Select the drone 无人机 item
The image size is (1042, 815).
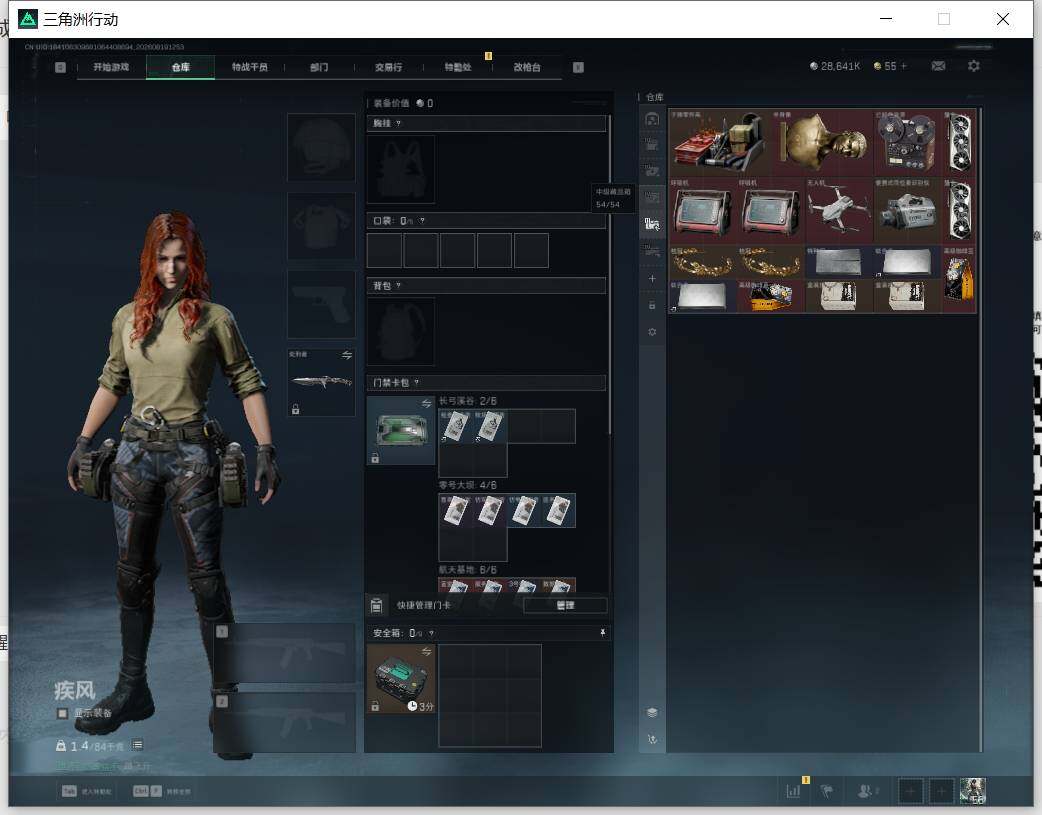(839, 210)
